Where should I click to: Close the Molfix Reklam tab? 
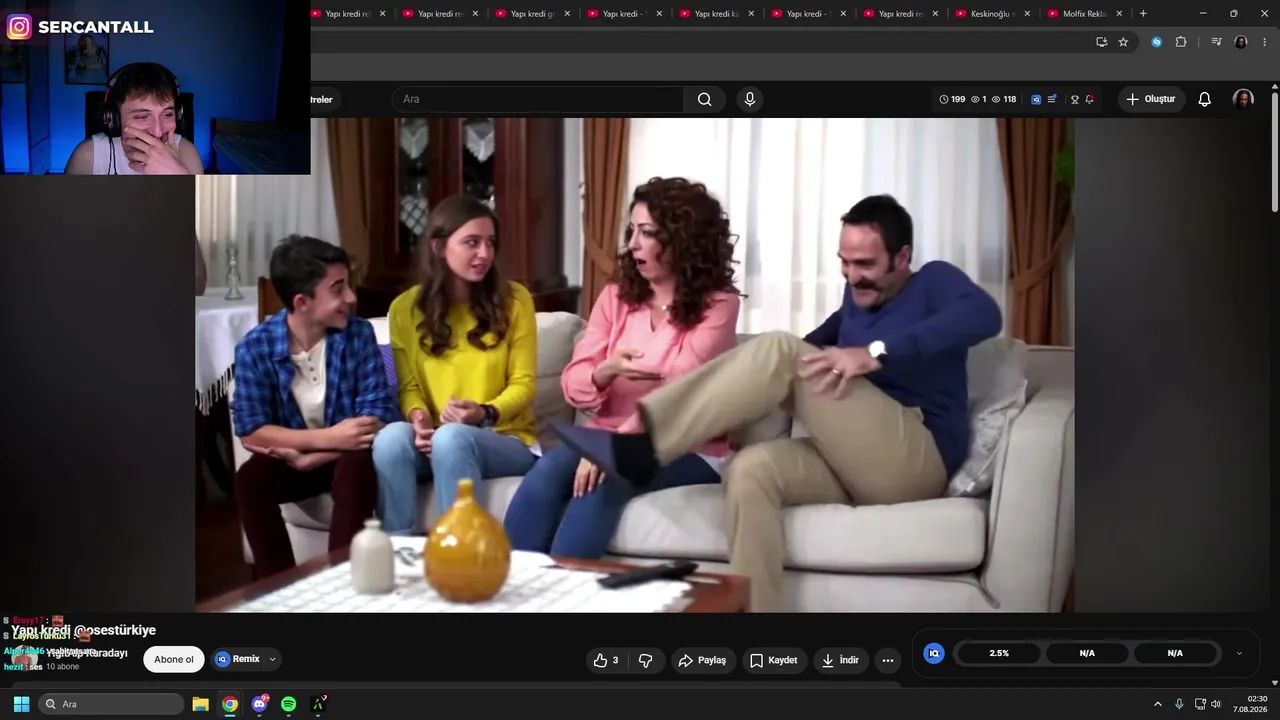coord(1119,13)
